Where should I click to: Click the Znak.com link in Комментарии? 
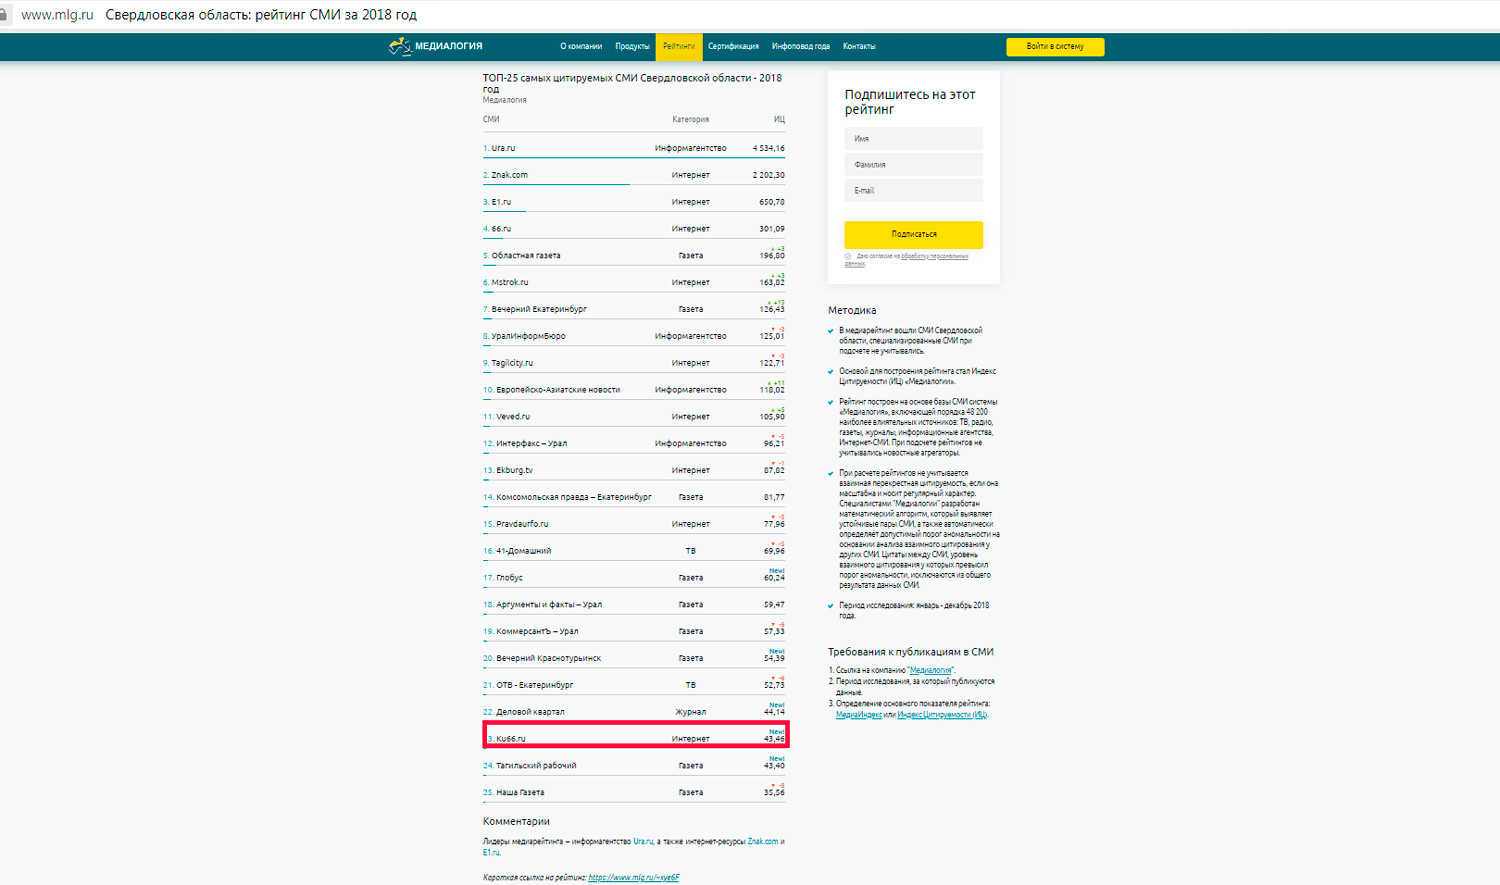(x=762, y=842)
